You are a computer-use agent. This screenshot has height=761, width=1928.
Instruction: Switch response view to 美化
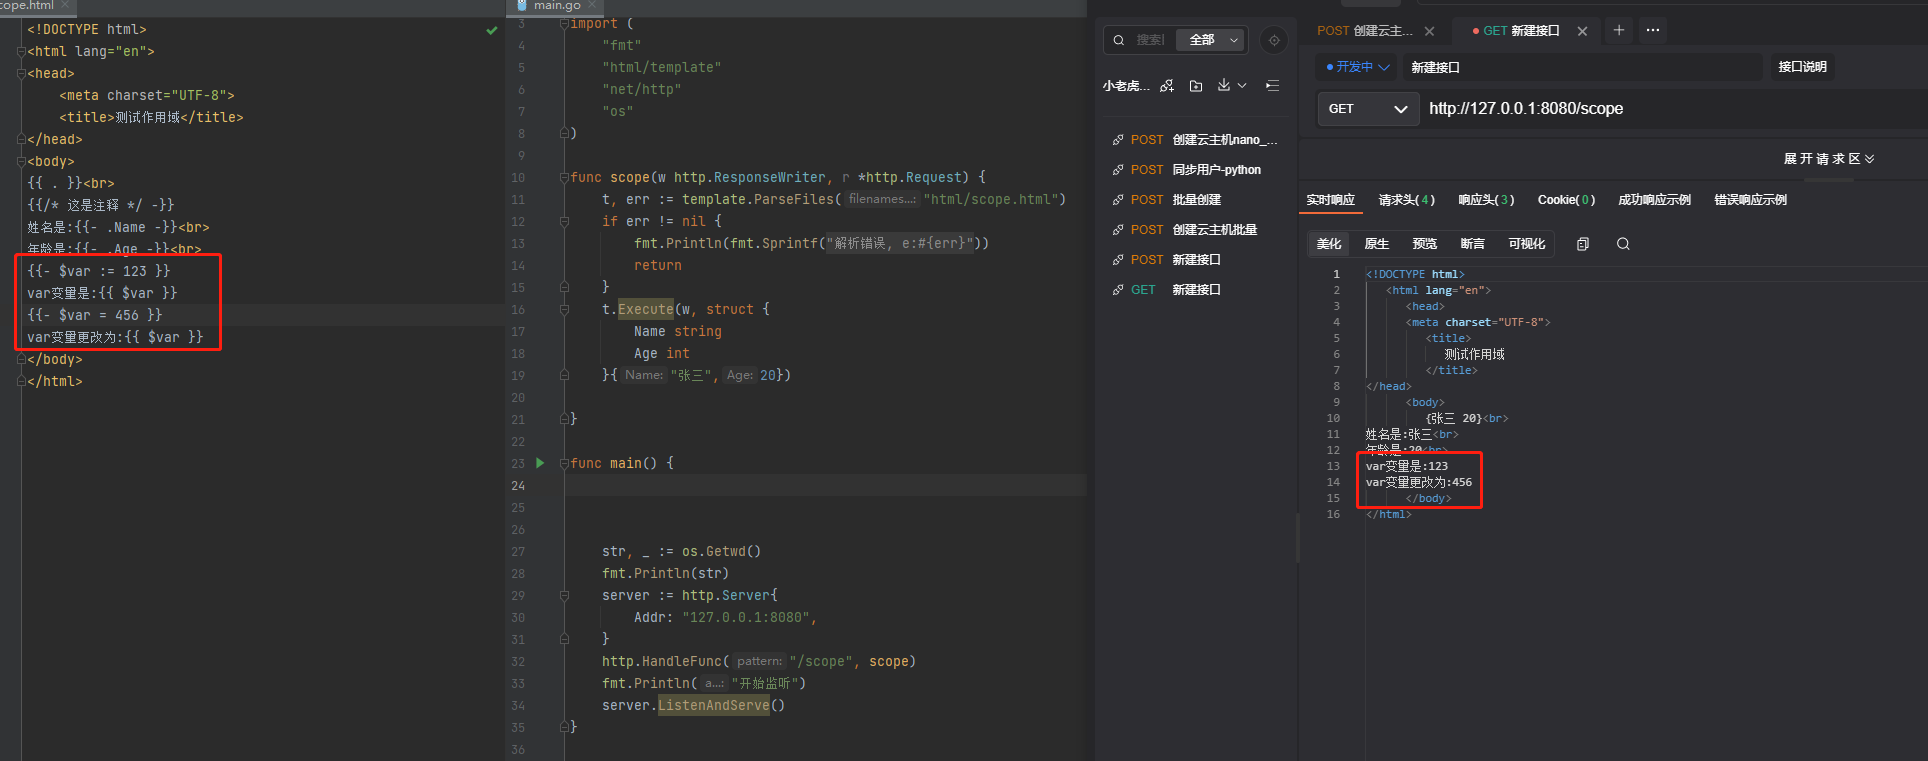(1329, 244)
